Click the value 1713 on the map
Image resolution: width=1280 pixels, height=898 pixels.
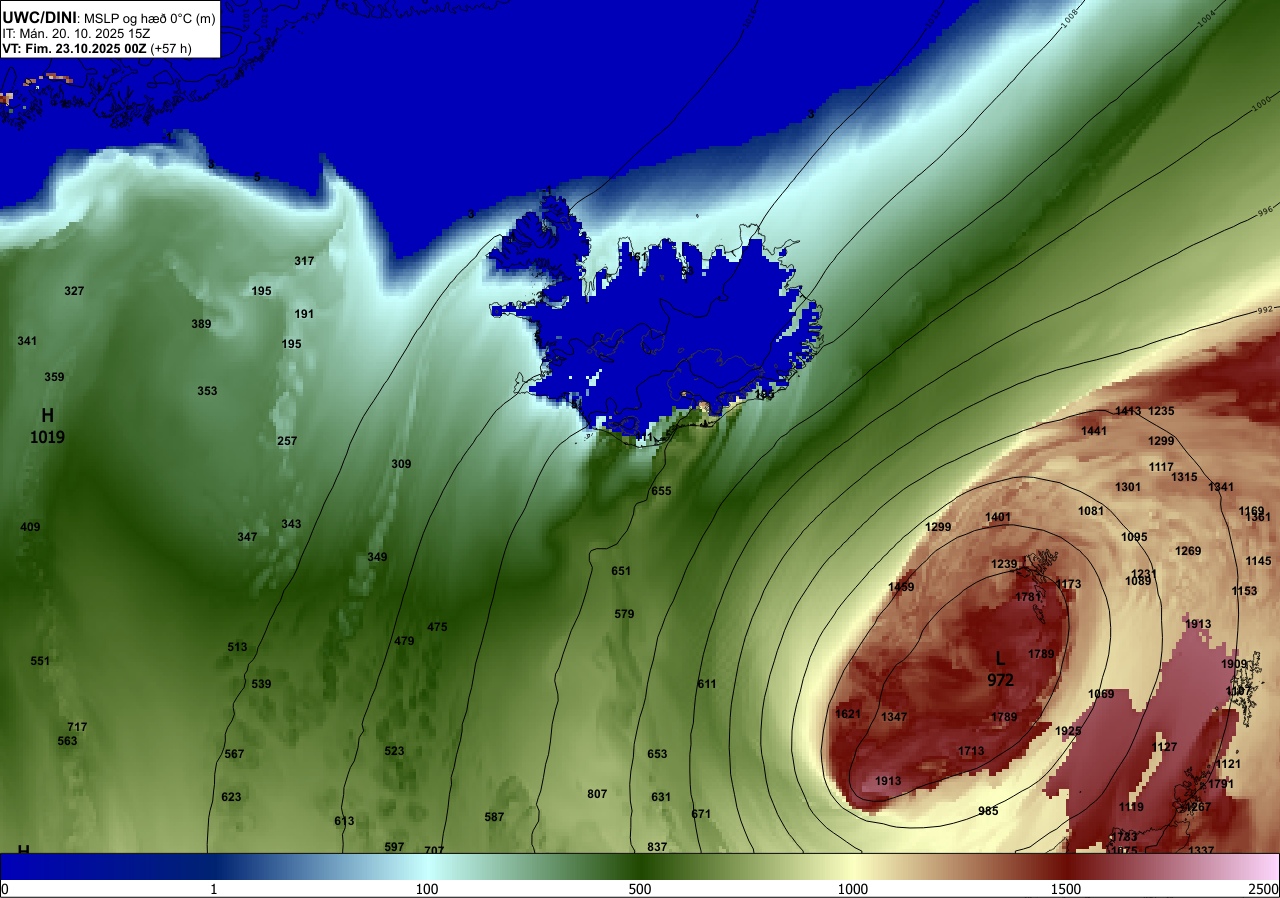tap(971, 751)
